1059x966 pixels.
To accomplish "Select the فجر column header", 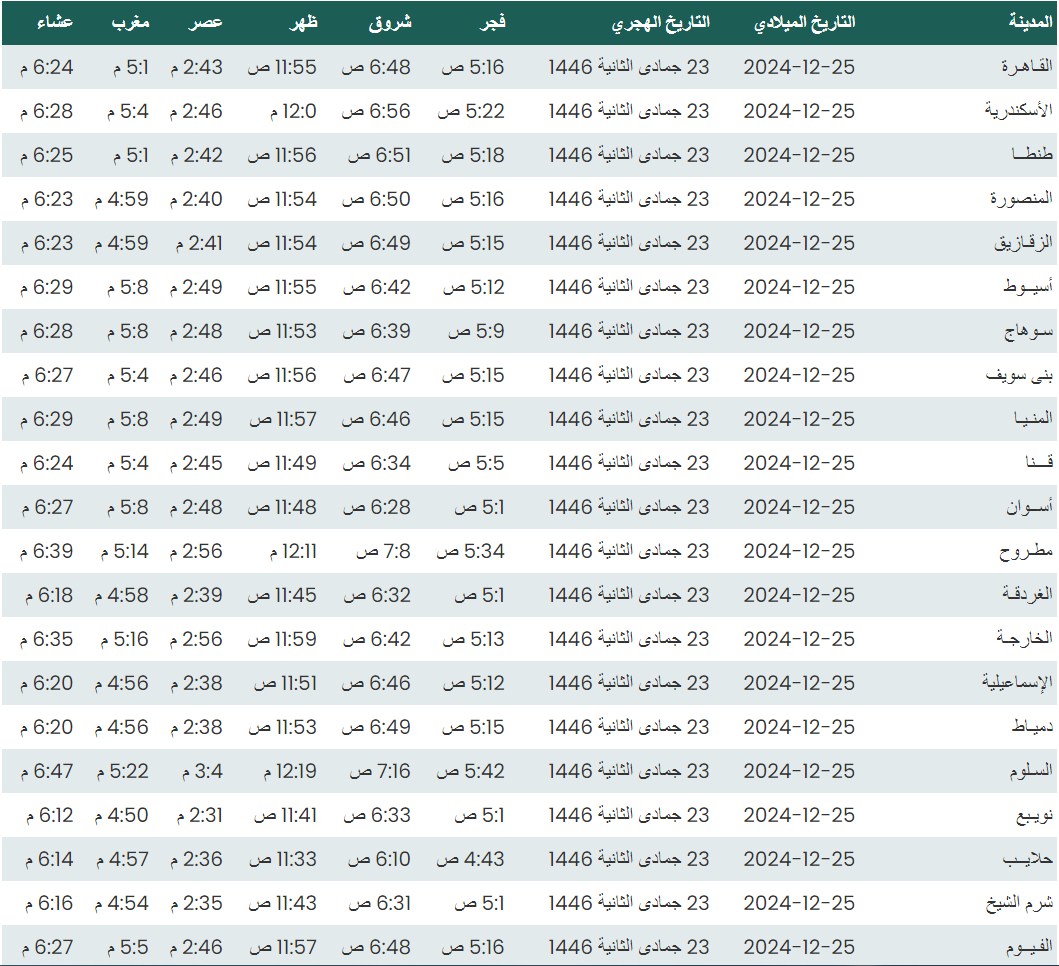I will coord(493,22).
